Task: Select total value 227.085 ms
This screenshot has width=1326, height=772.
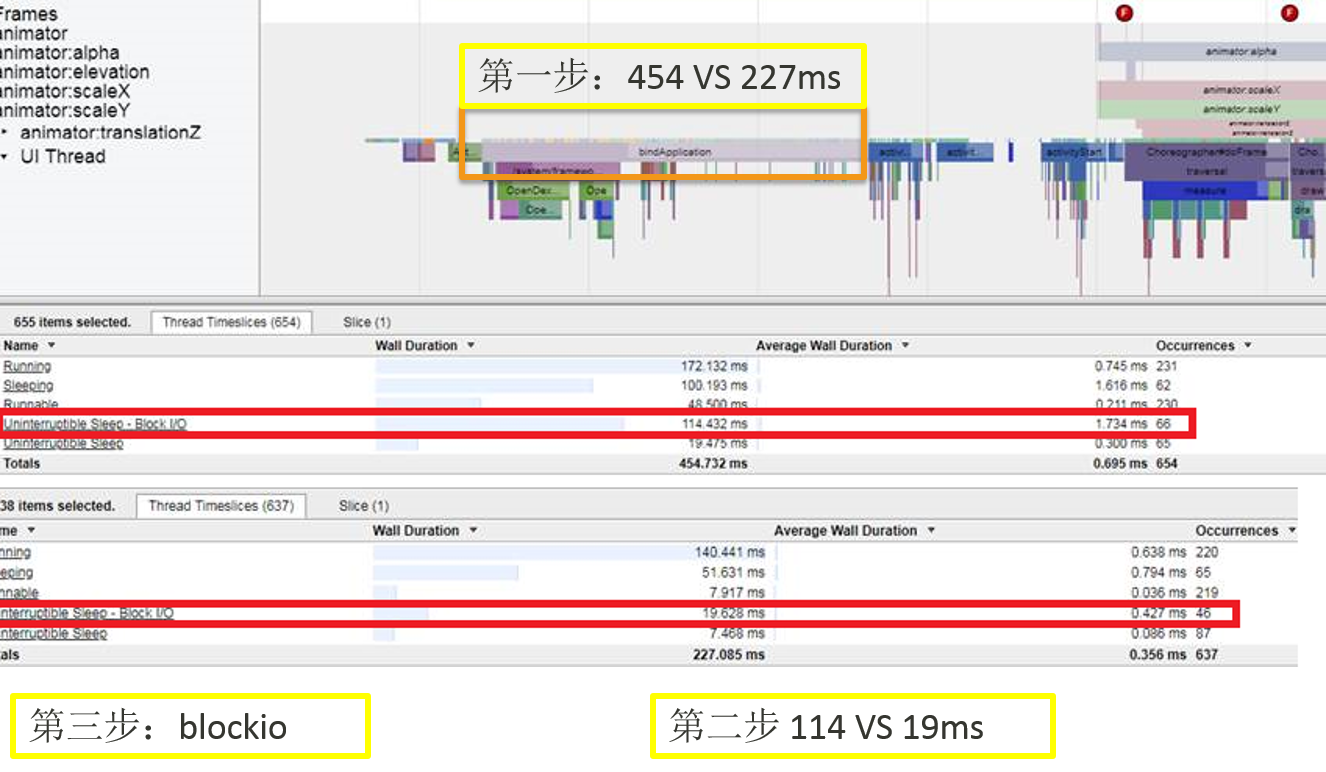Action: 730,654
